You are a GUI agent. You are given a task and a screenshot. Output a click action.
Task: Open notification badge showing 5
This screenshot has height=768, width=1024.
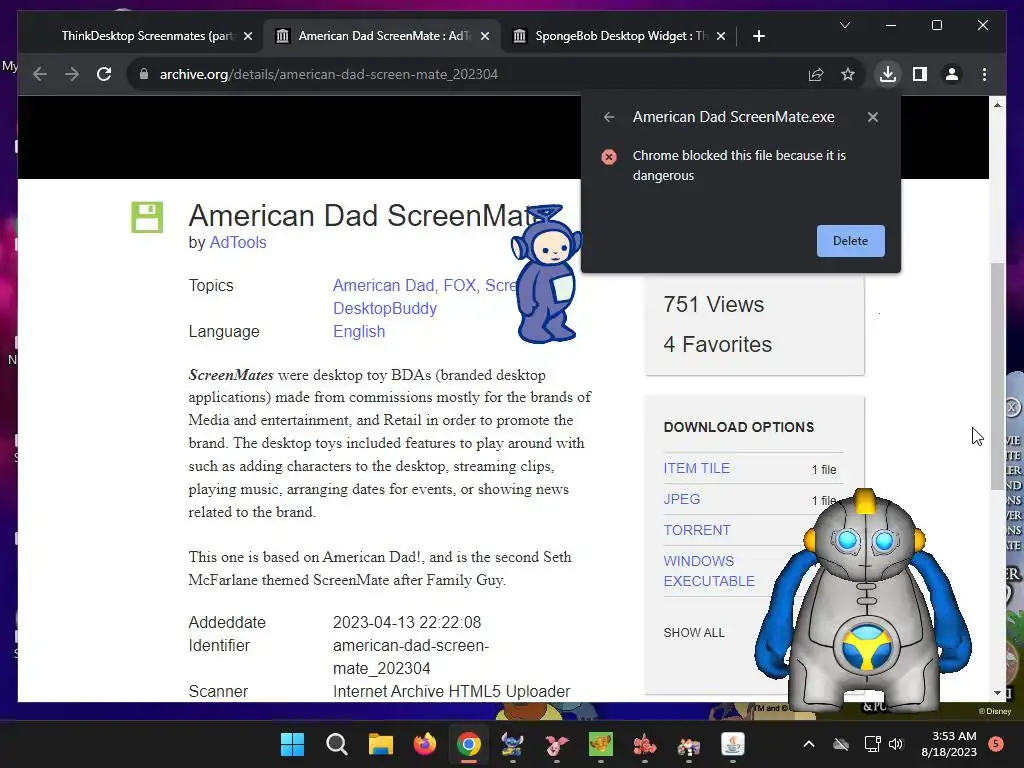(x=996, y=743)
